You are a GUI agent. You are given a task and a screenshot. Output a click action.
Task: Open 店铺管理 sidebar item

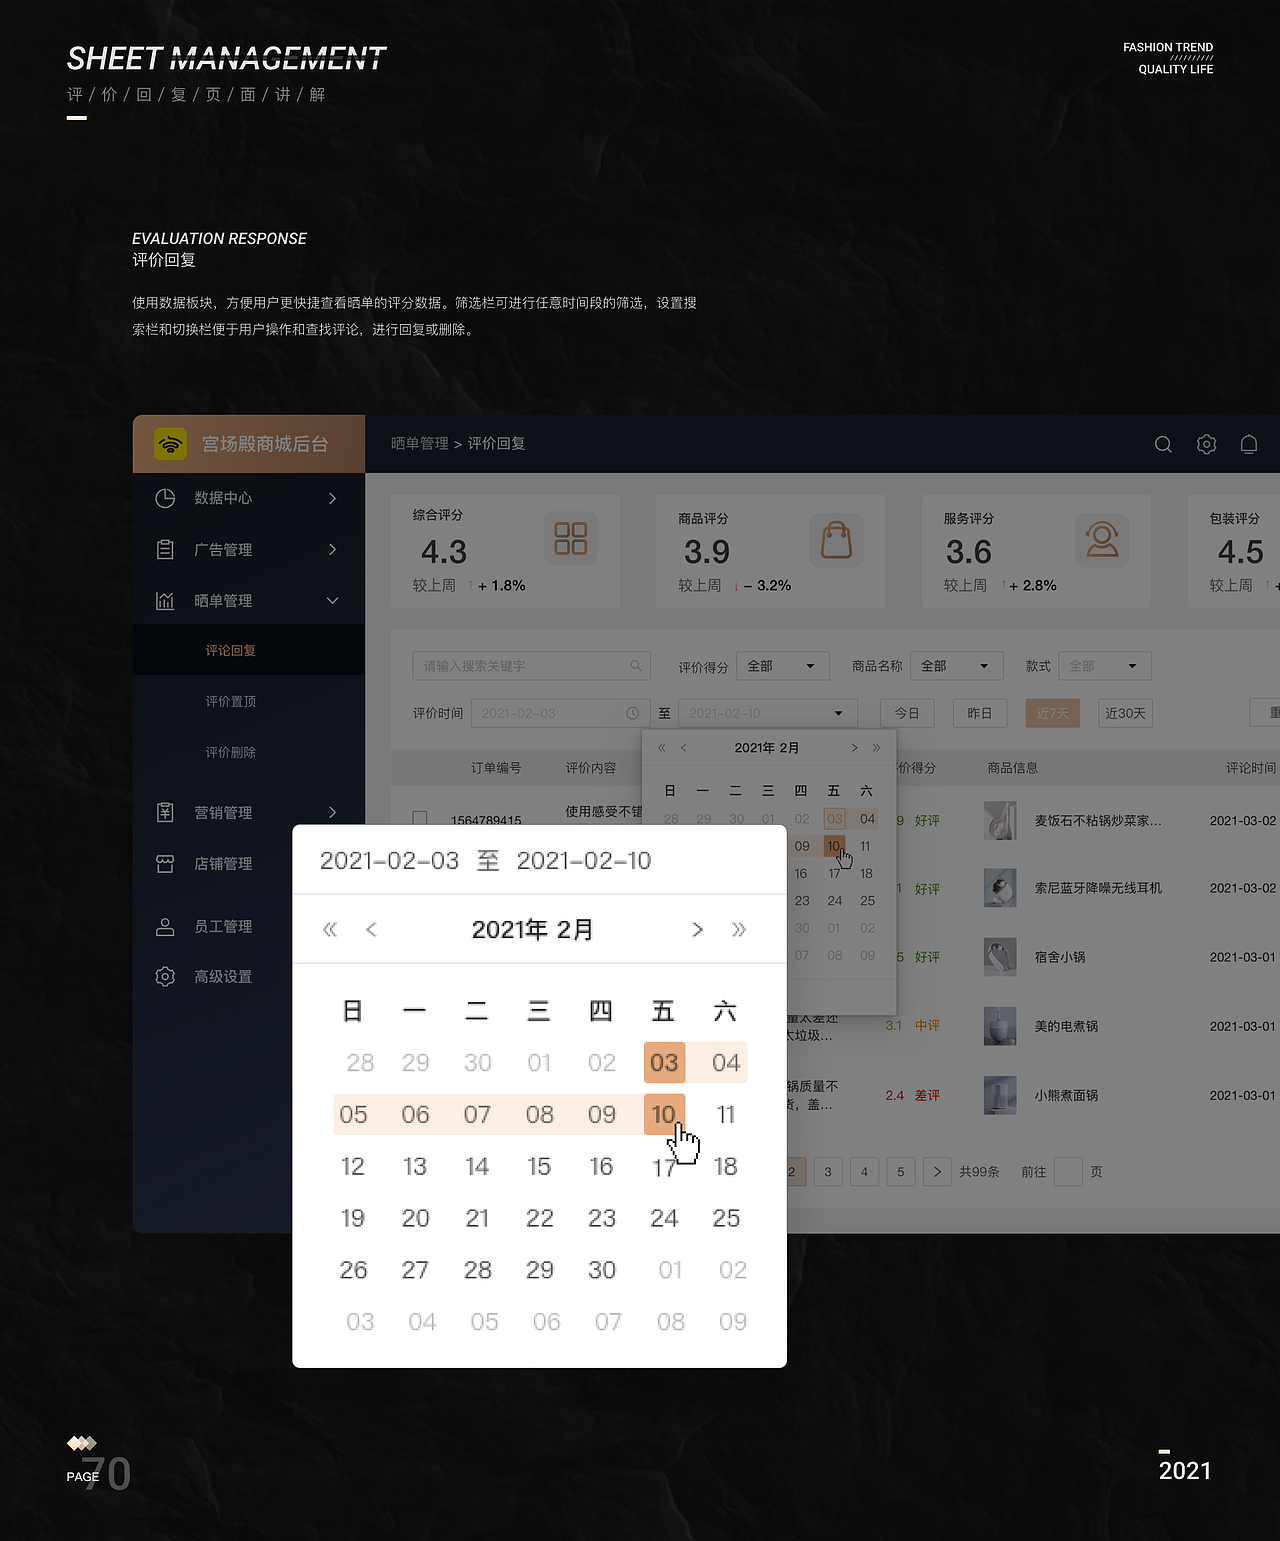click(x=223, y=863)
